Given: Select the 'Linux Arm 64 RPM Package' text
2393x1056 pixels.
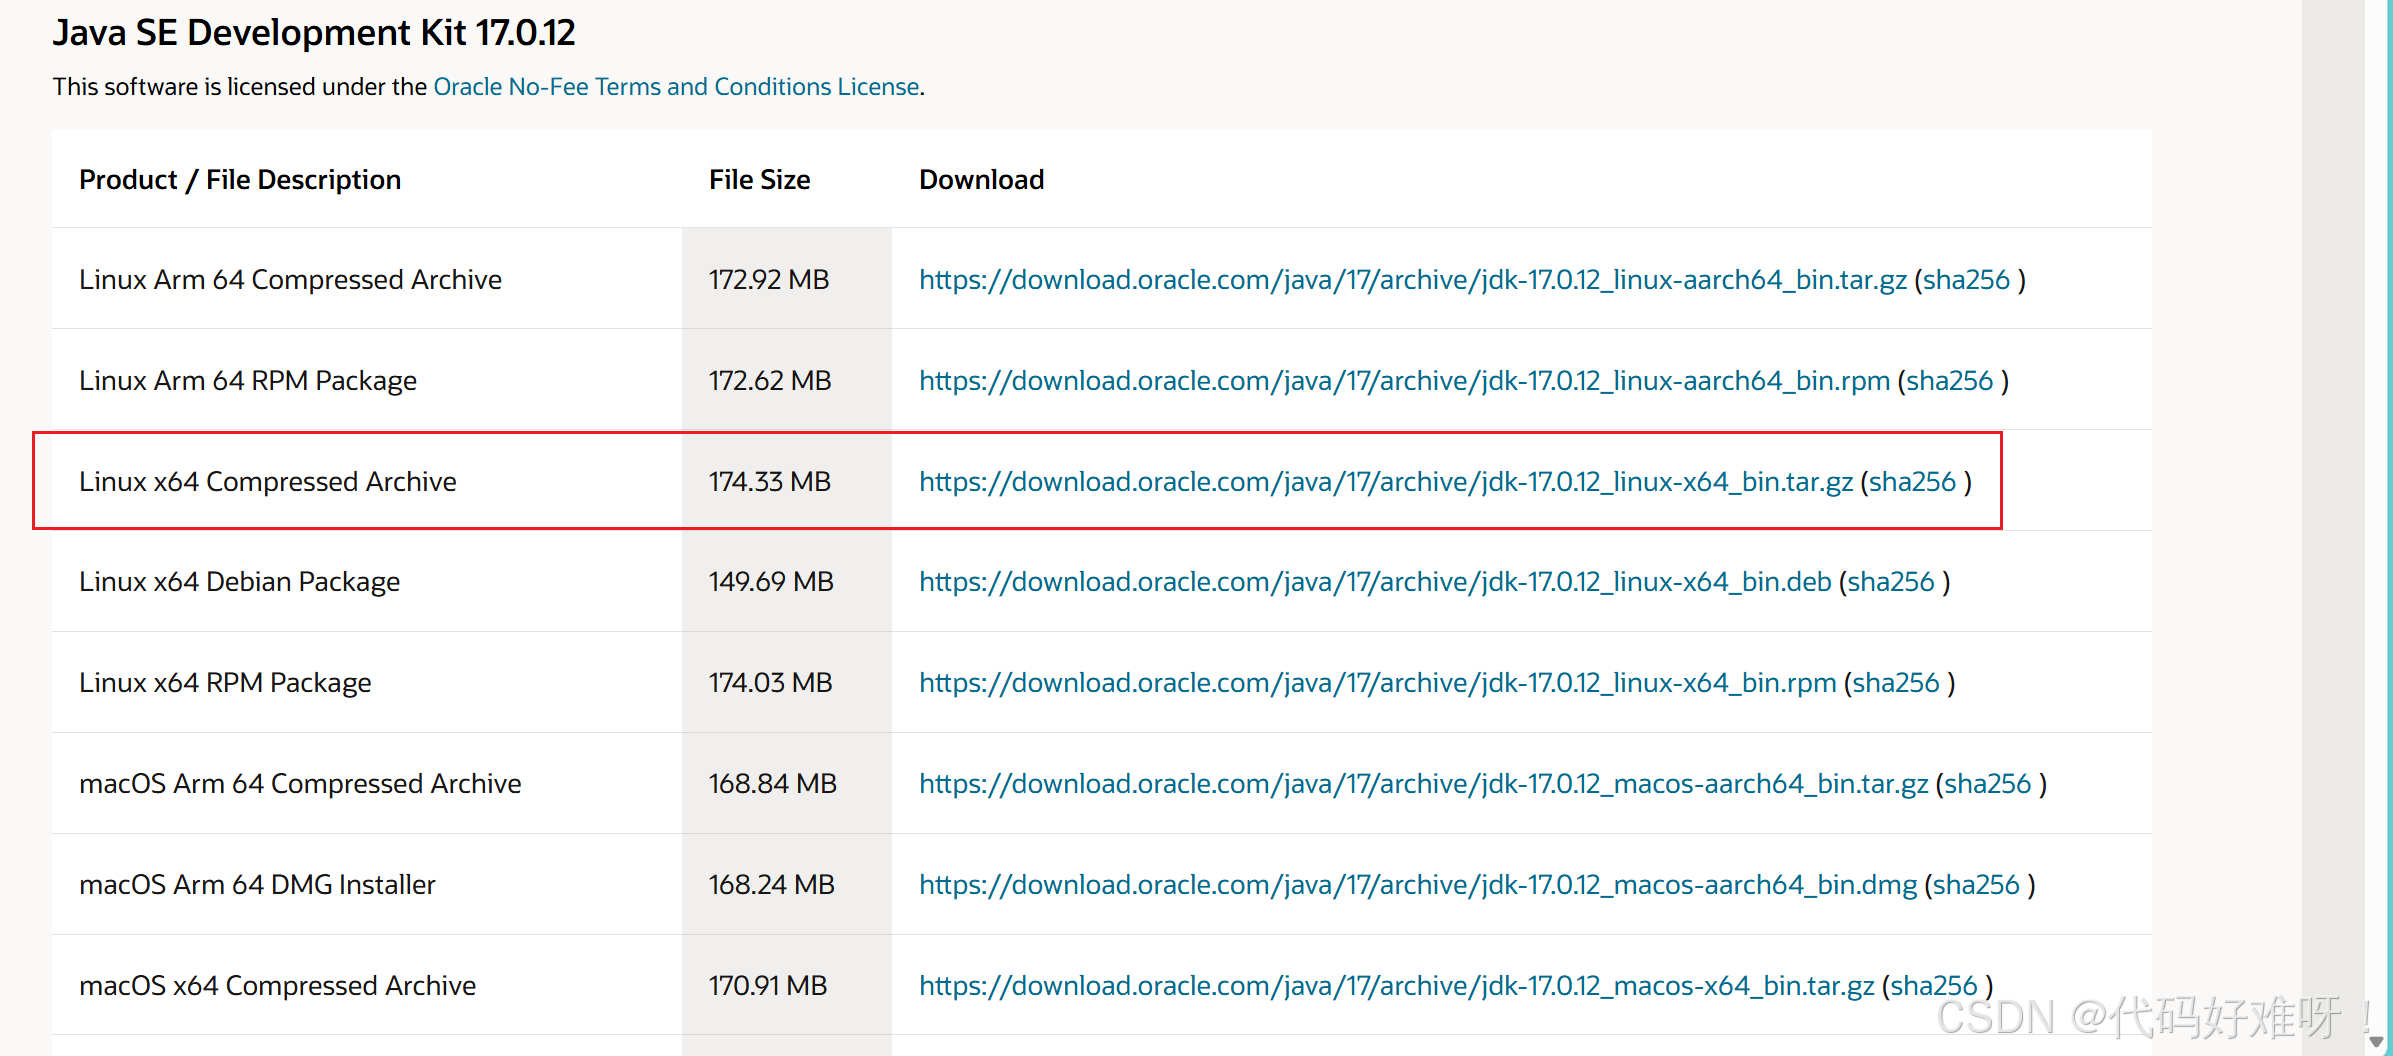Looking at the screenshot, I should [x=248, y=381].
